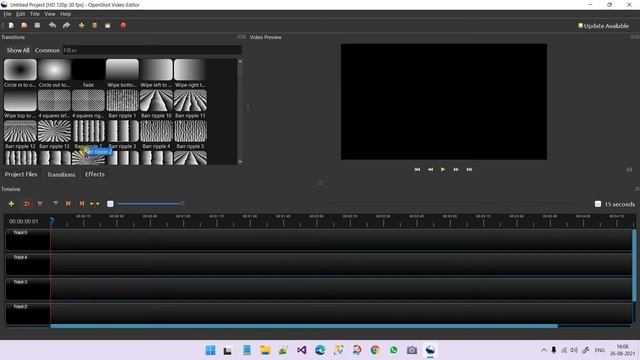This screenshot has height=360, width=640.
Task: Click the blue playhead marker on ruler
Action: click(52, 221)
